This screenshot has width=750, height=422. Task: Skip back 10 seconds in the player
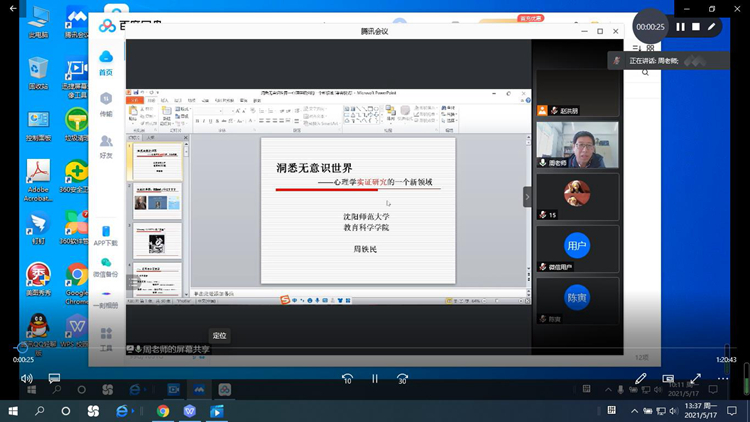[x=348, y=378]
